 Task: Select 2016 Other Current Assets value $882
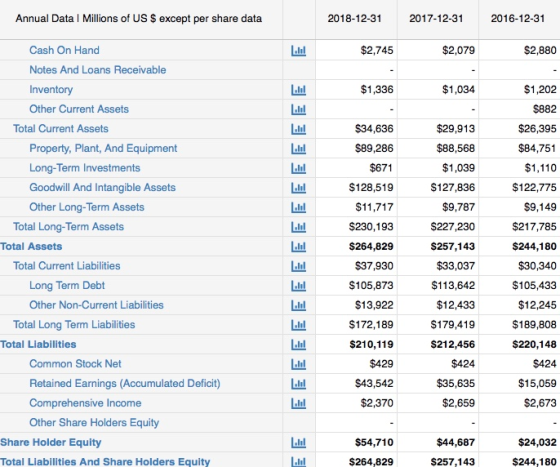tap(545, 109)
